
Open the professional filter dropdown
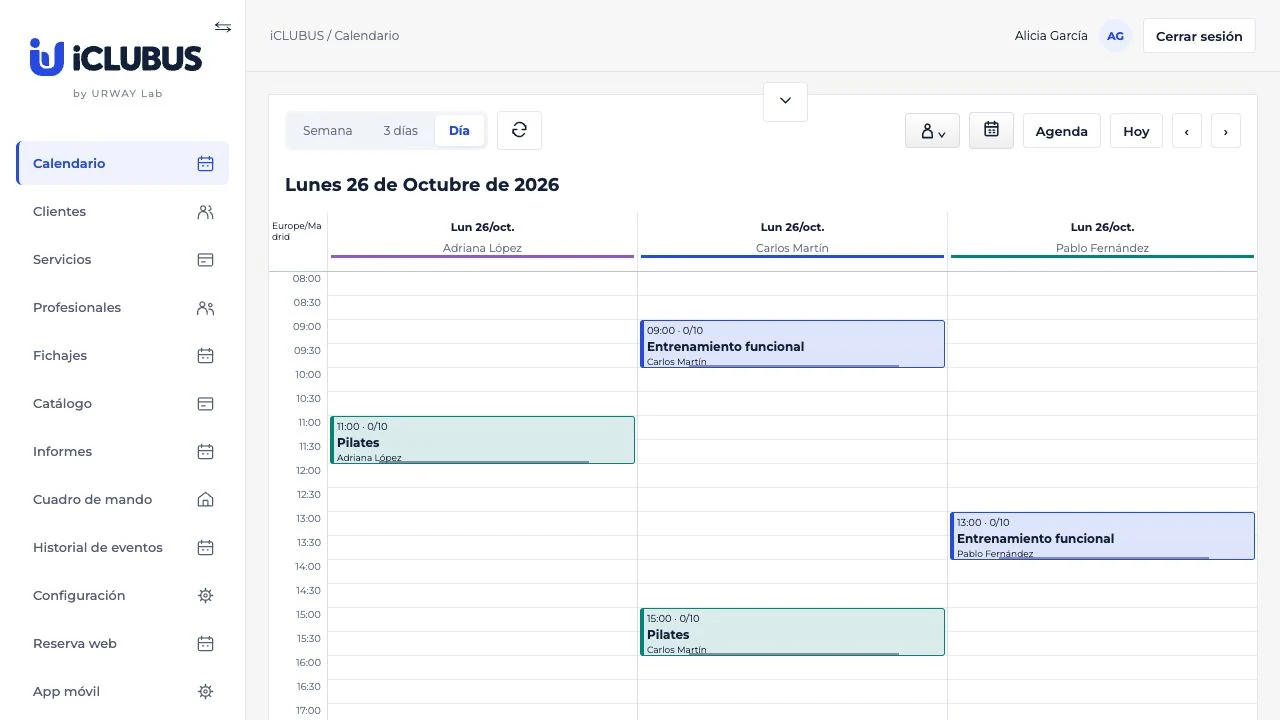tap(933, 131)
